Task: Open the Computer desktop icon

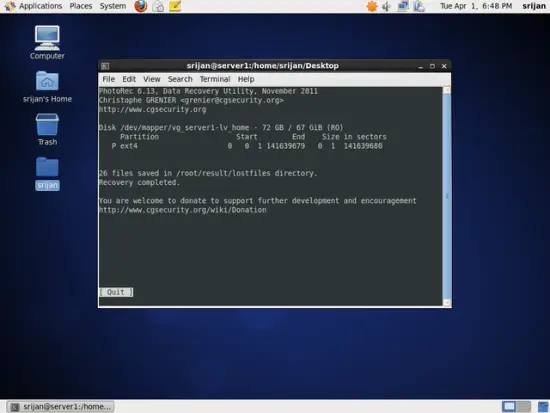Action: 47,42
